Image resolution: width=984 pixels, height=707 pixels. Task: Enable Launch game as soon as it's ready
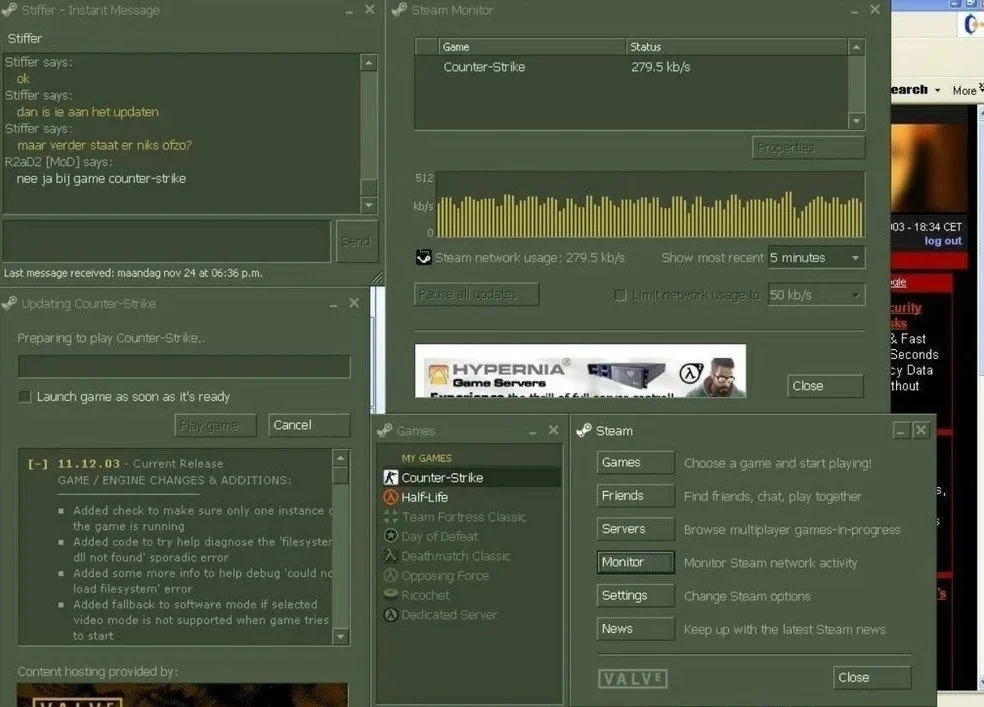(24, 396)
